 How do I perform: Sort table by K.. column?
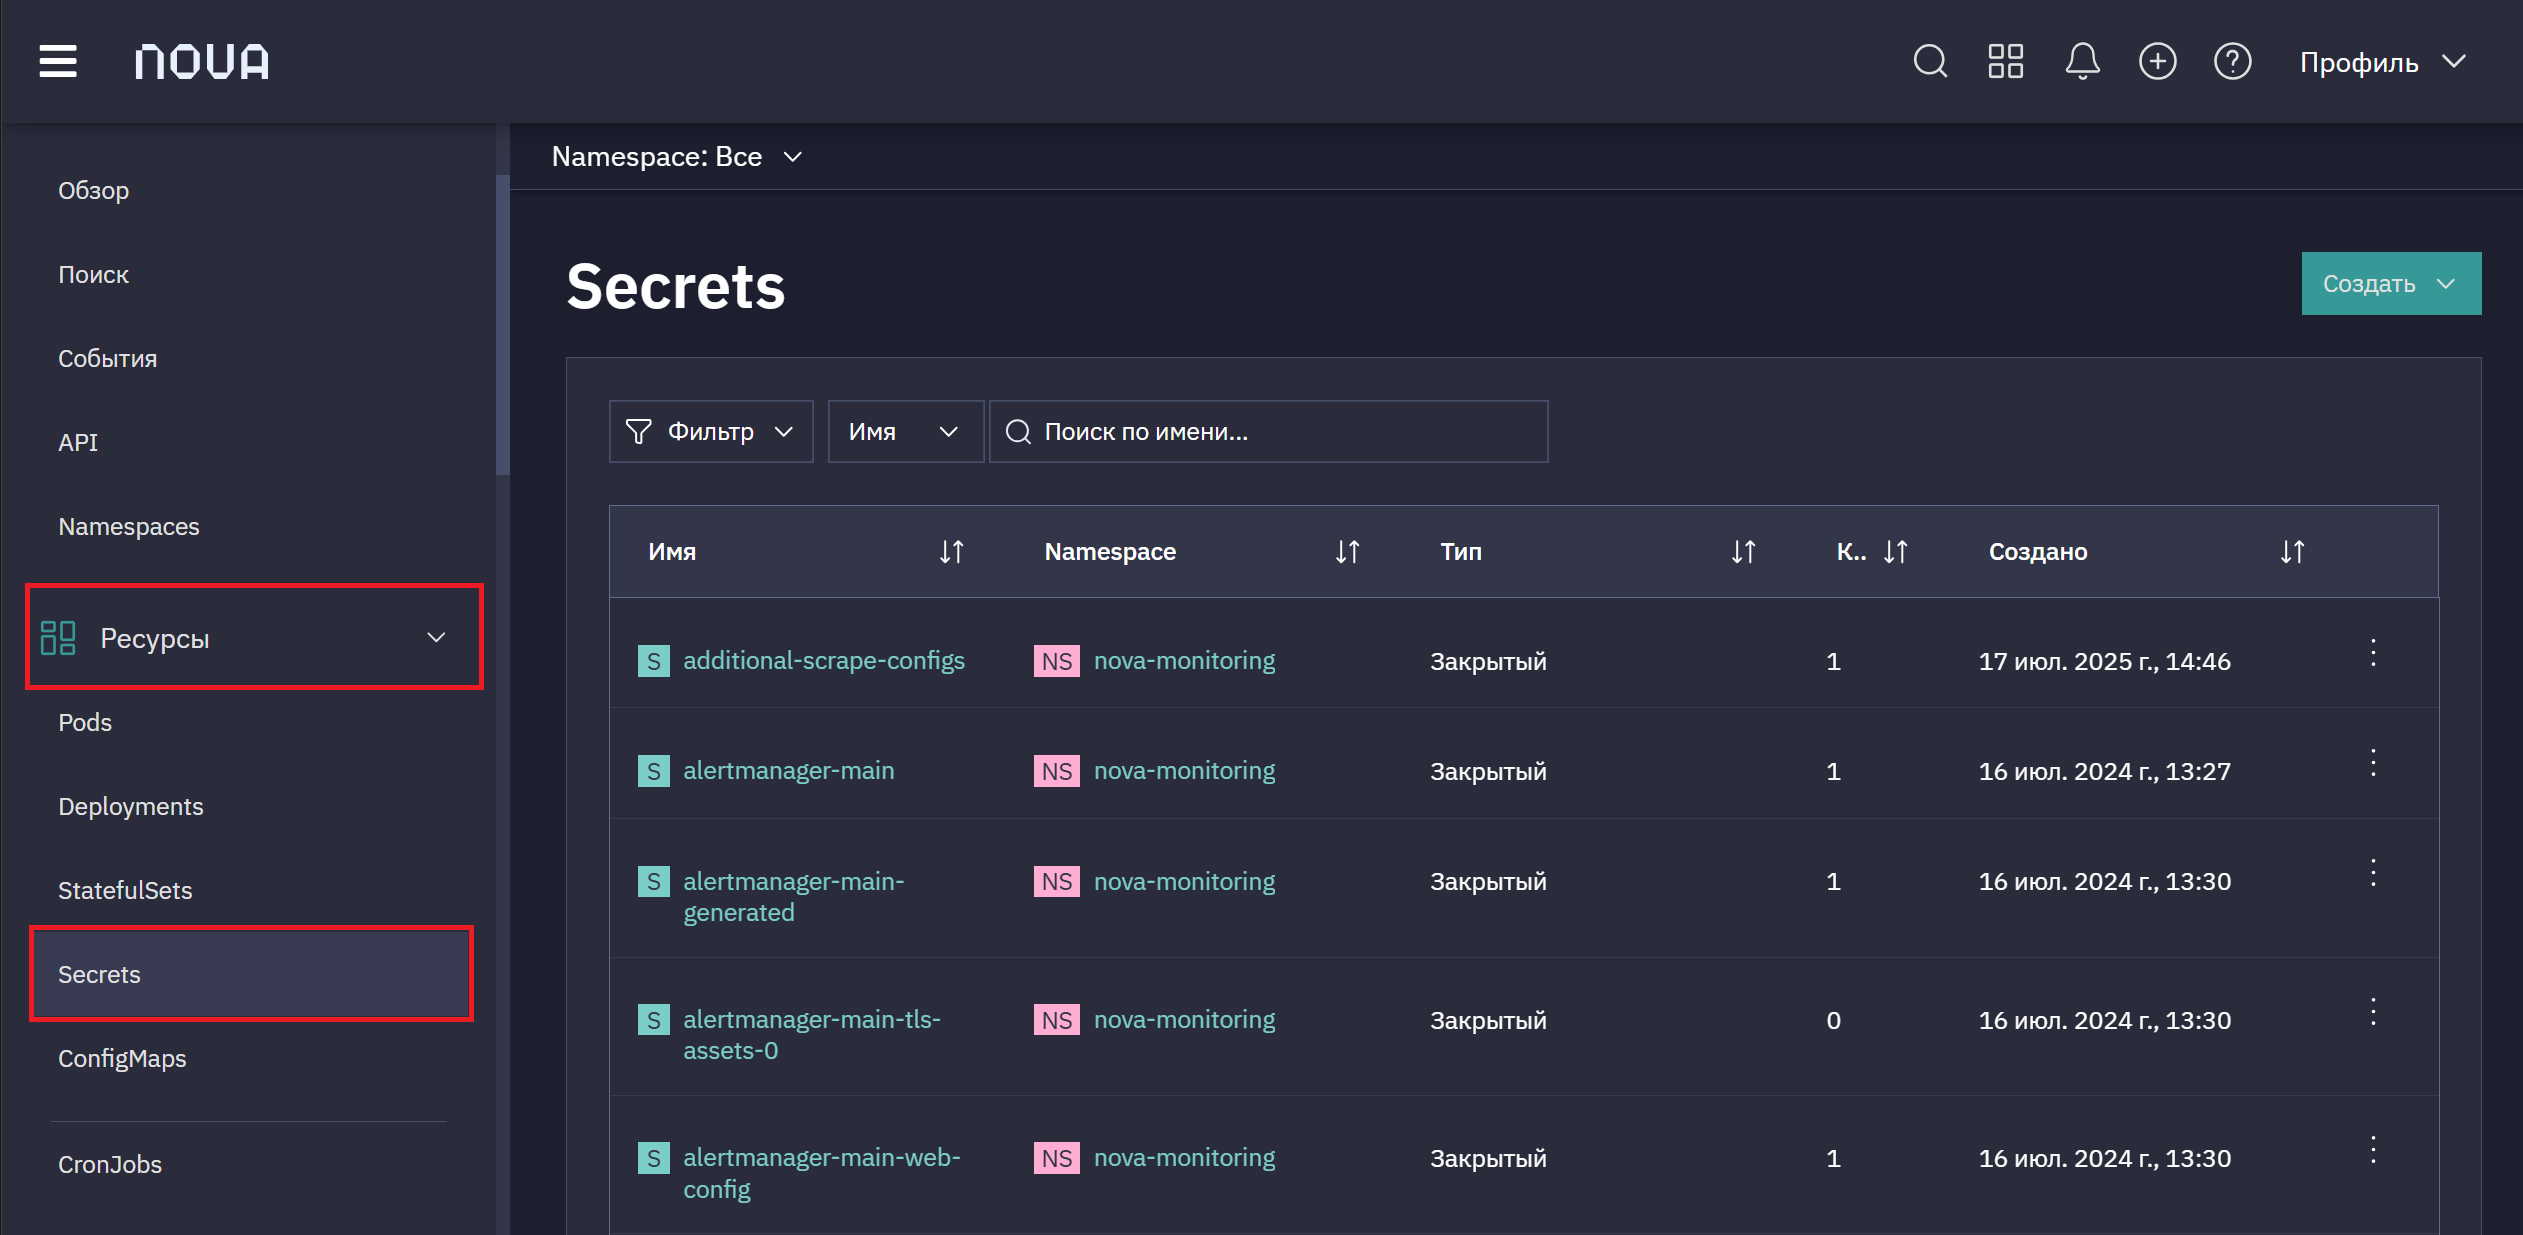pos(1895,552)
